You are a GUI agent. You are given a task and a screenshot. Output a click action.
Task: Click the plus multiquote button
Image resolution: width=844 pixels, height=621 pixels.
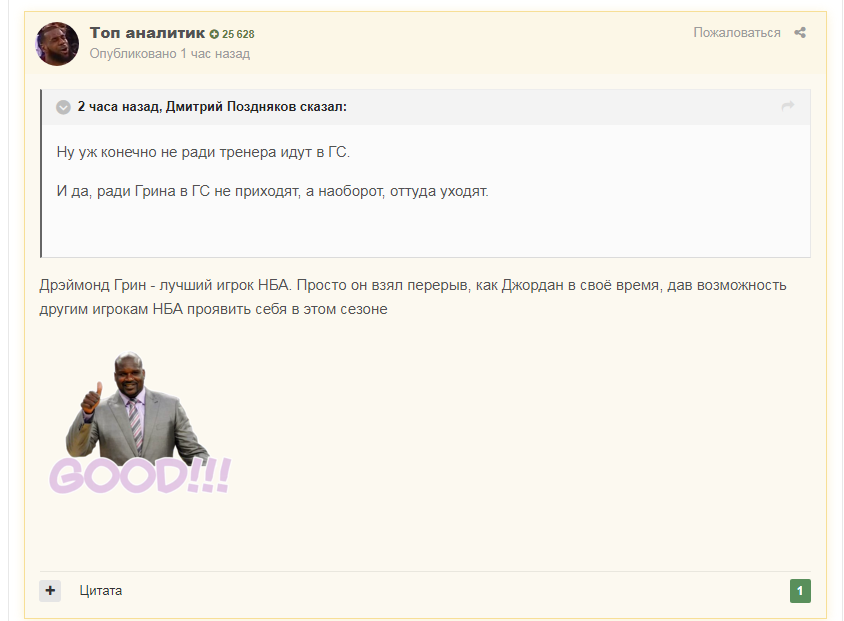point(50,591)
